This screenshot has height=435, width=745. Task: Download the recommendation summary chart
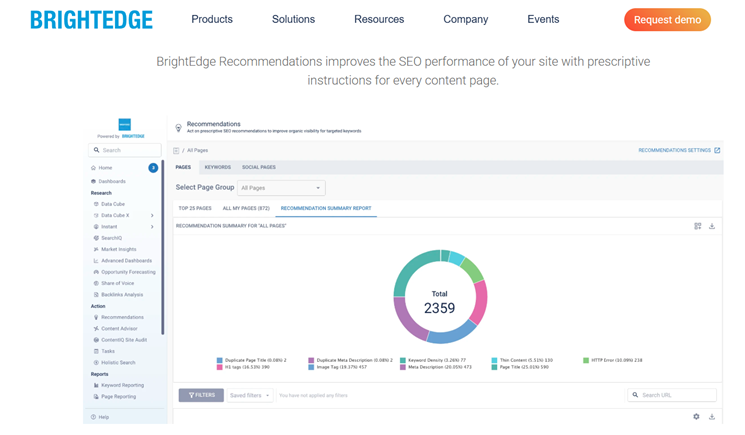pyautogui.click(x=712, y=226)
